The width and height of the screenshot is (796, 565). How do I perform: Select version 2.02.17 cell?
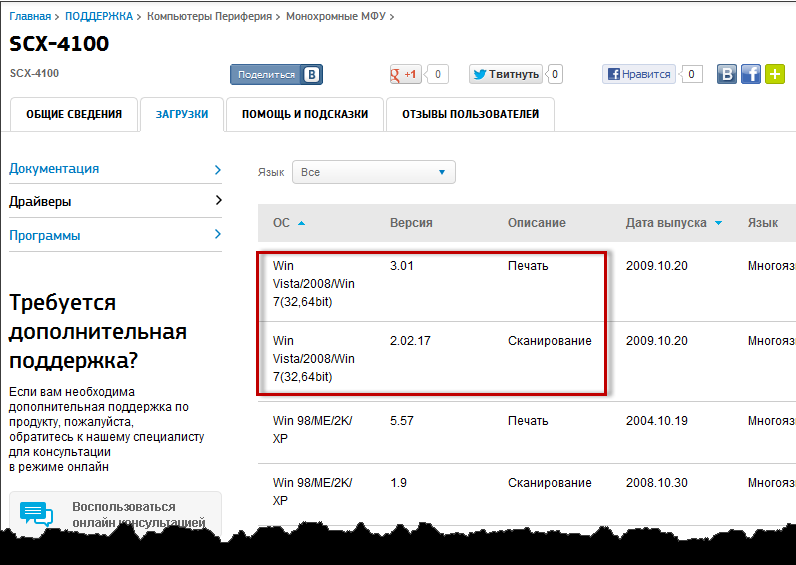(x=410, y=341)
